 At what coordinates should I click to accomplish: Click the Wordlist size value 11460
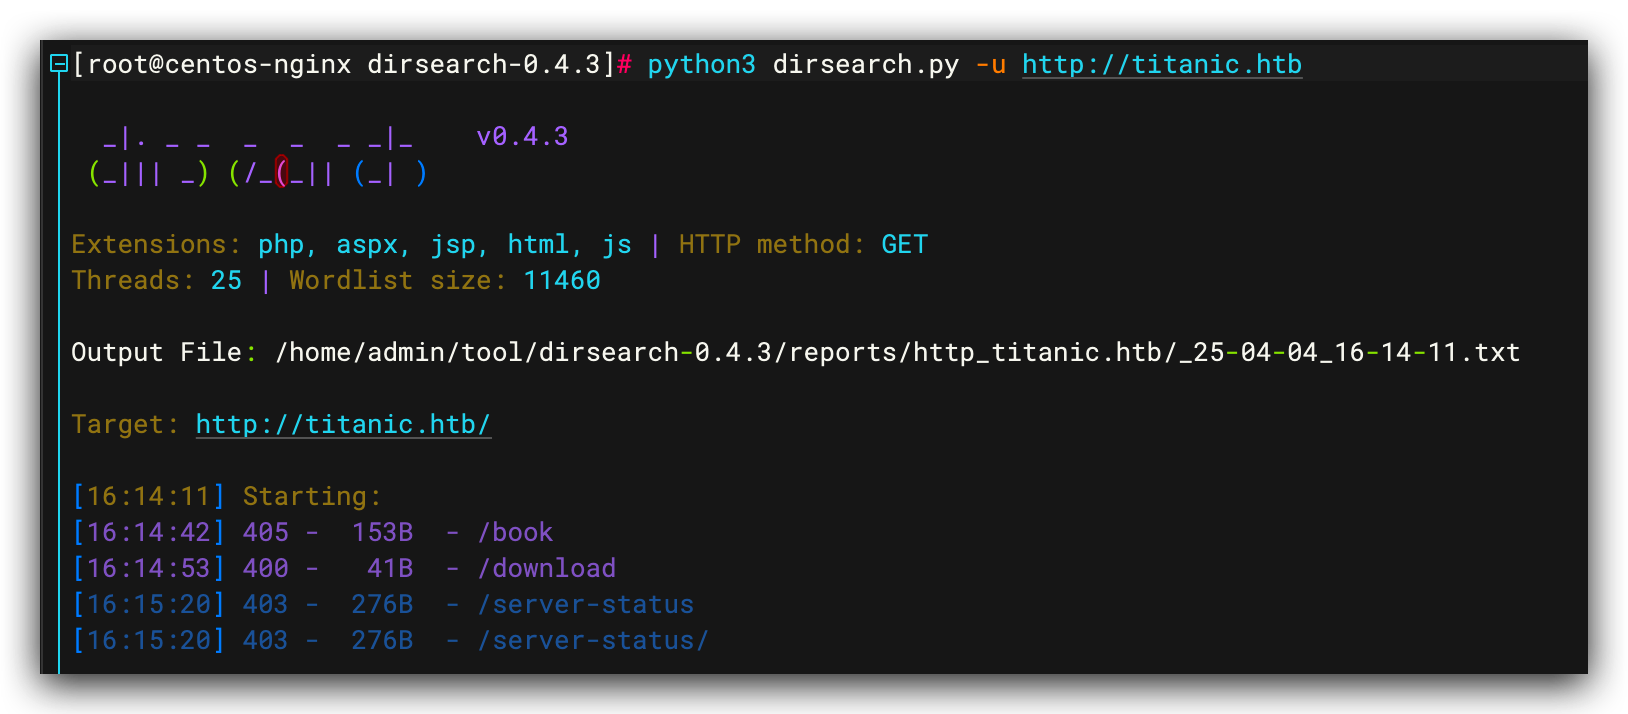click(x=561, y=281)
